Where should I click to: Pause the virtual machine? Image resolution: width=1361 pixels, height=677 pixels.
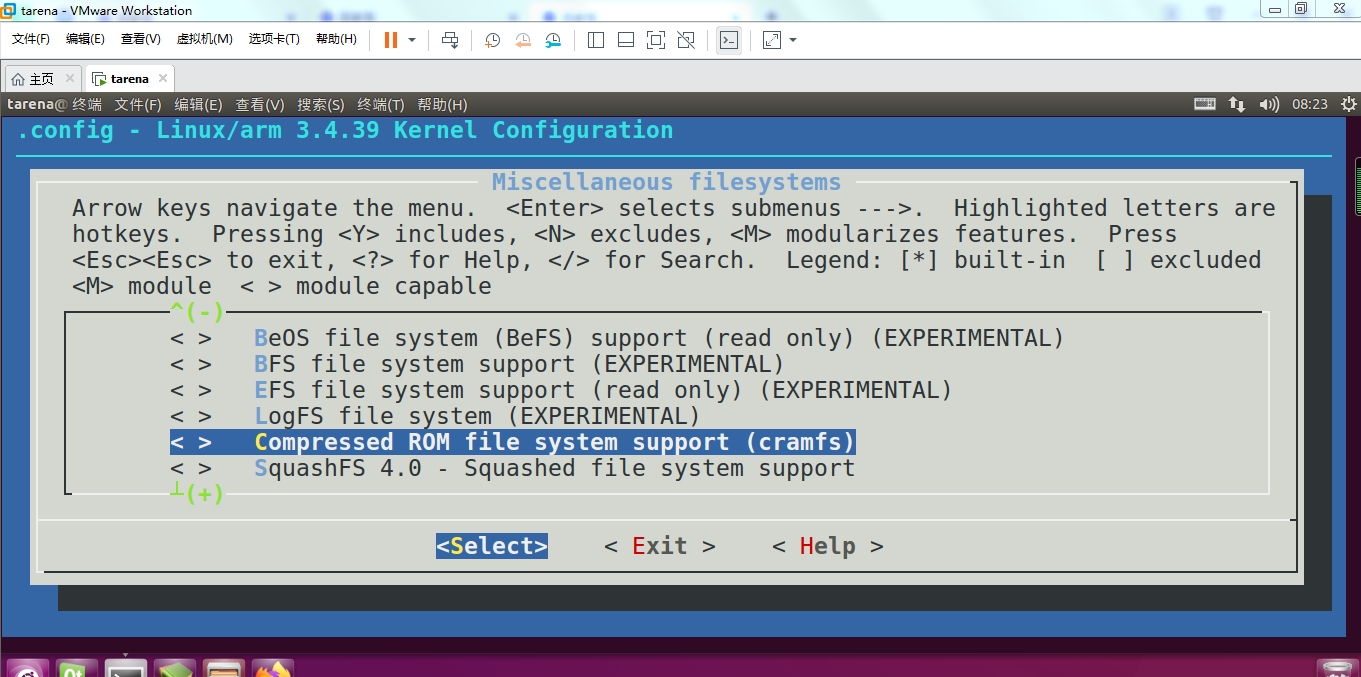pos(390,40)
